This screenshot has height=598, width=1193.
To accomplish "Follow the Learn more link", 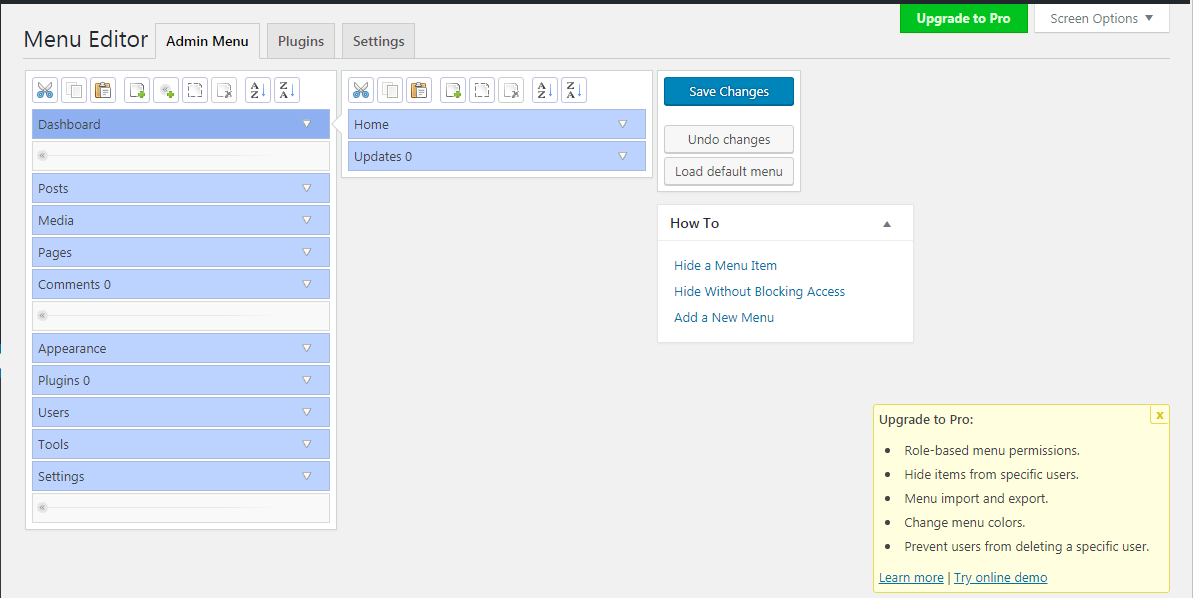I will point(911,577).
